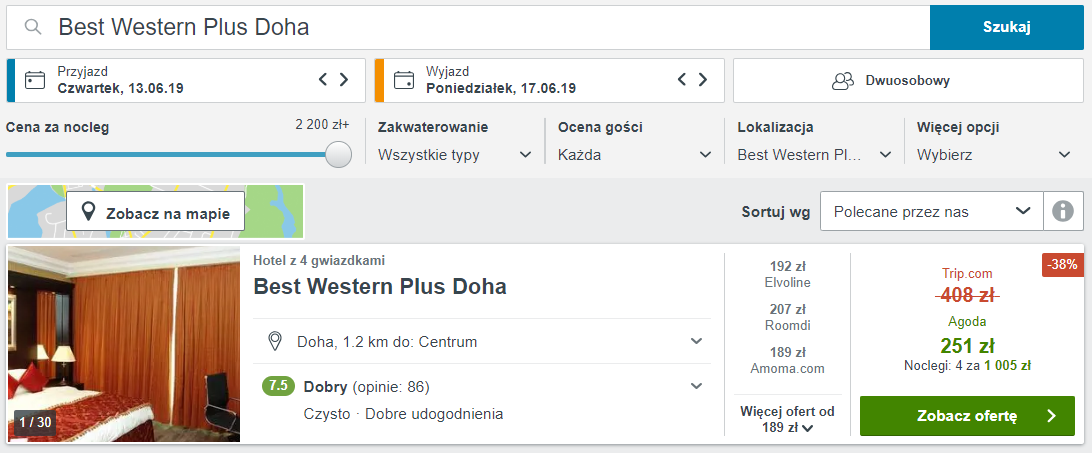Image resolution: width=1092 pixels, height=453 pixels.
Task: Open the Więcej opcji Wybierz dropdown
Action: pyautogui.click(x=994, y=155)
